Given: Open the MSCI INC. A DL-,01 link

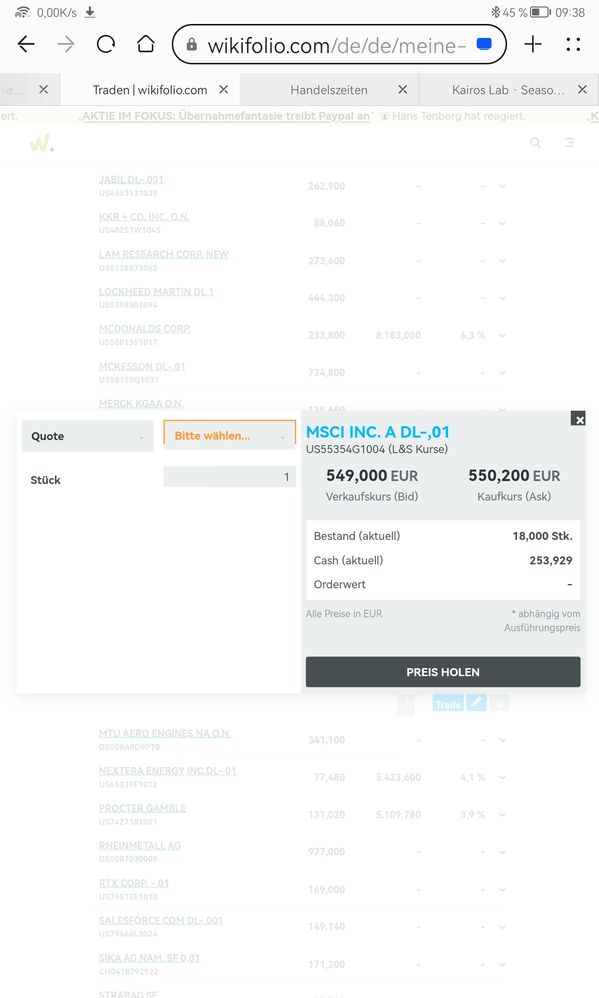Looking at the screenshot, I should (377, 432).
